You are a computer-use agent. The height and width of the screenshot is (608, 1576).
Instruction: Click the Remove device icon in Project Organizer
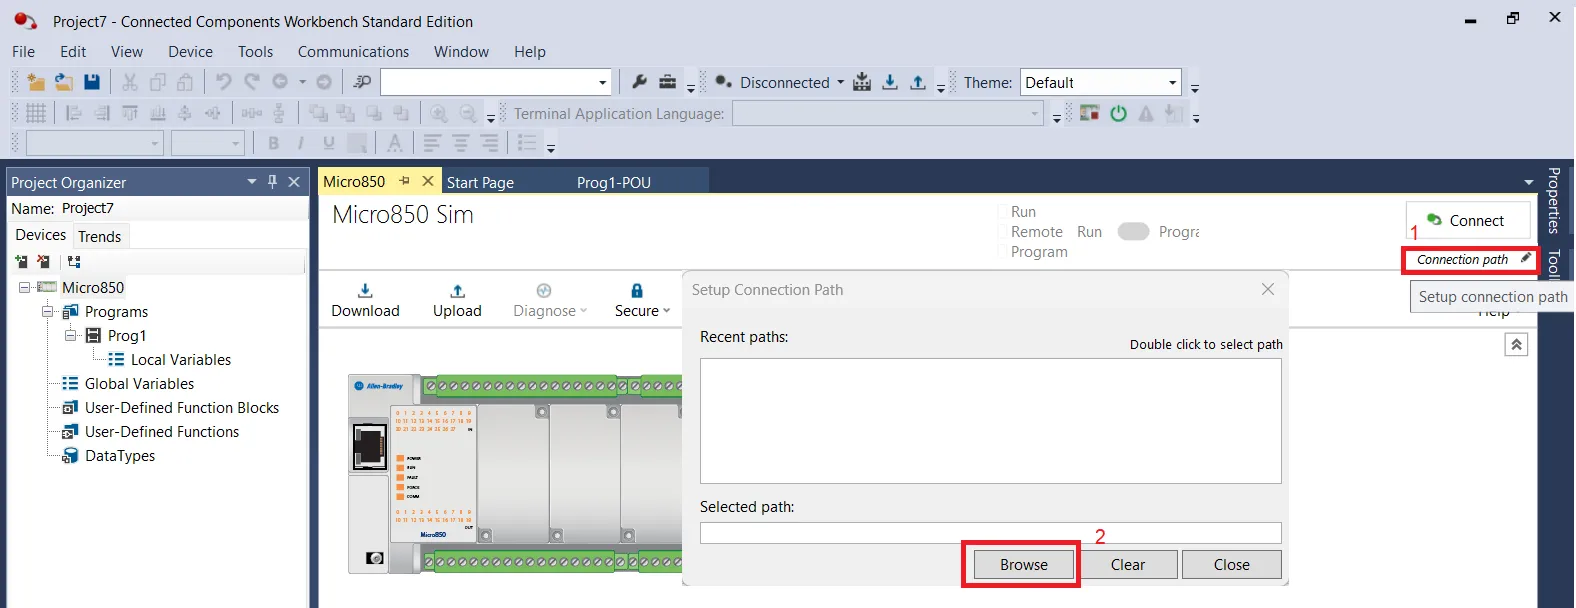[x=43, y=262]
